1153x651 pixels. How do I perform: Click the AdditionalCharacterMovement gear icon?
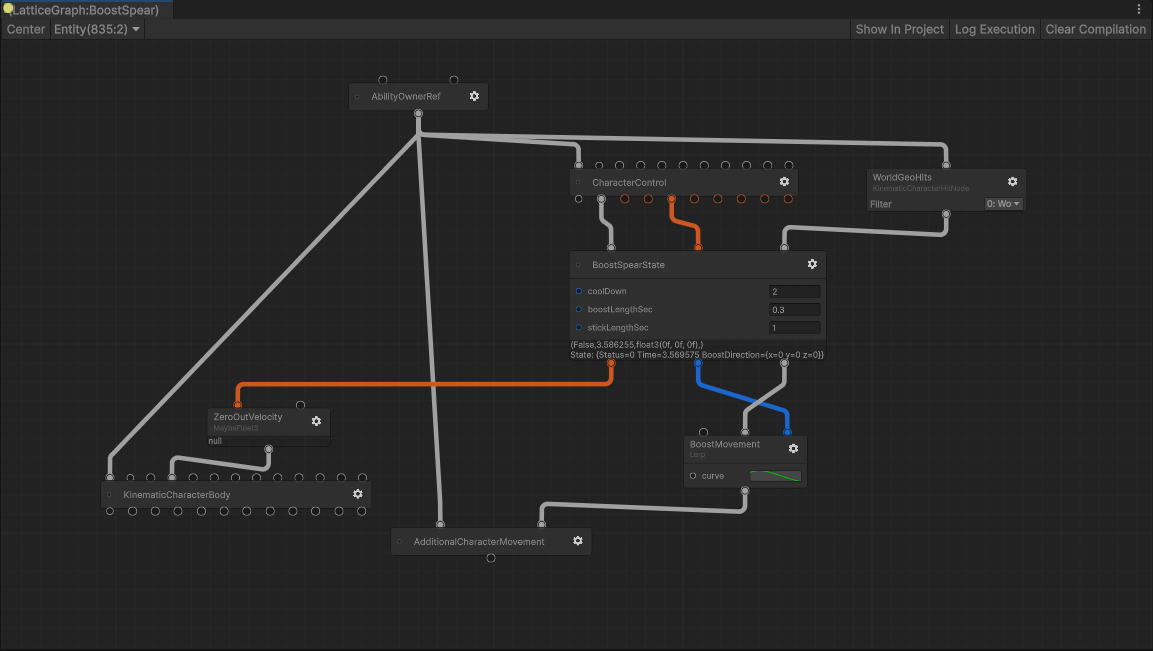(x=577, y=540)
